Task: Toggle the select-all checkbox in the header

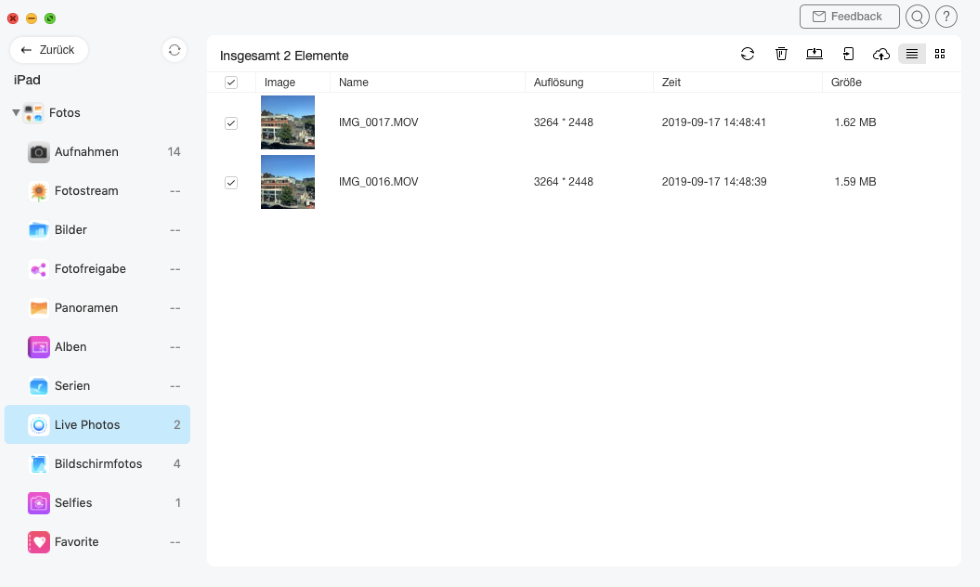Action: click(x=231, y=83)
